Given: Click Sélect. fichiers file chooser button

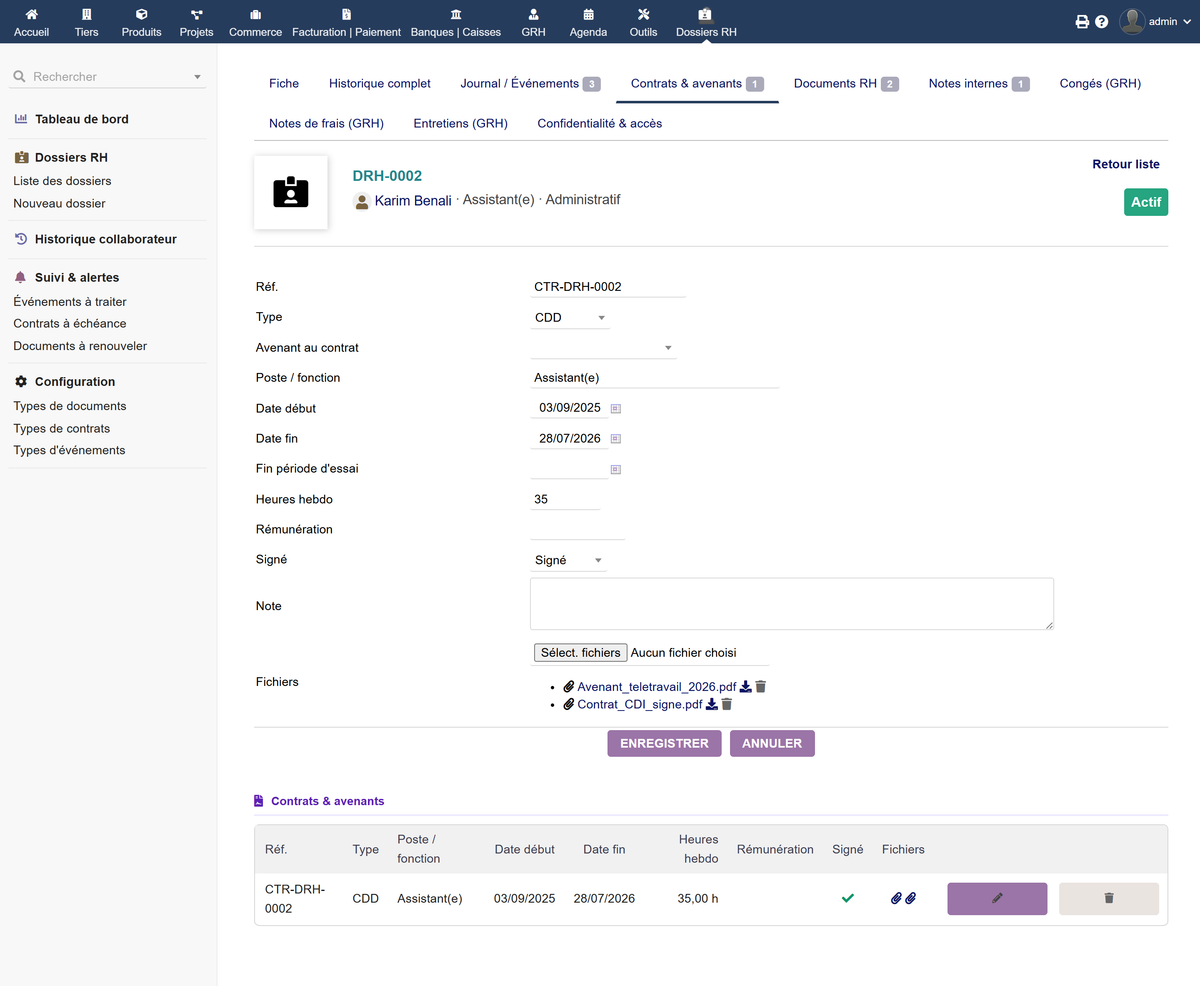Looking at the screenshot, I should [581, 653].
